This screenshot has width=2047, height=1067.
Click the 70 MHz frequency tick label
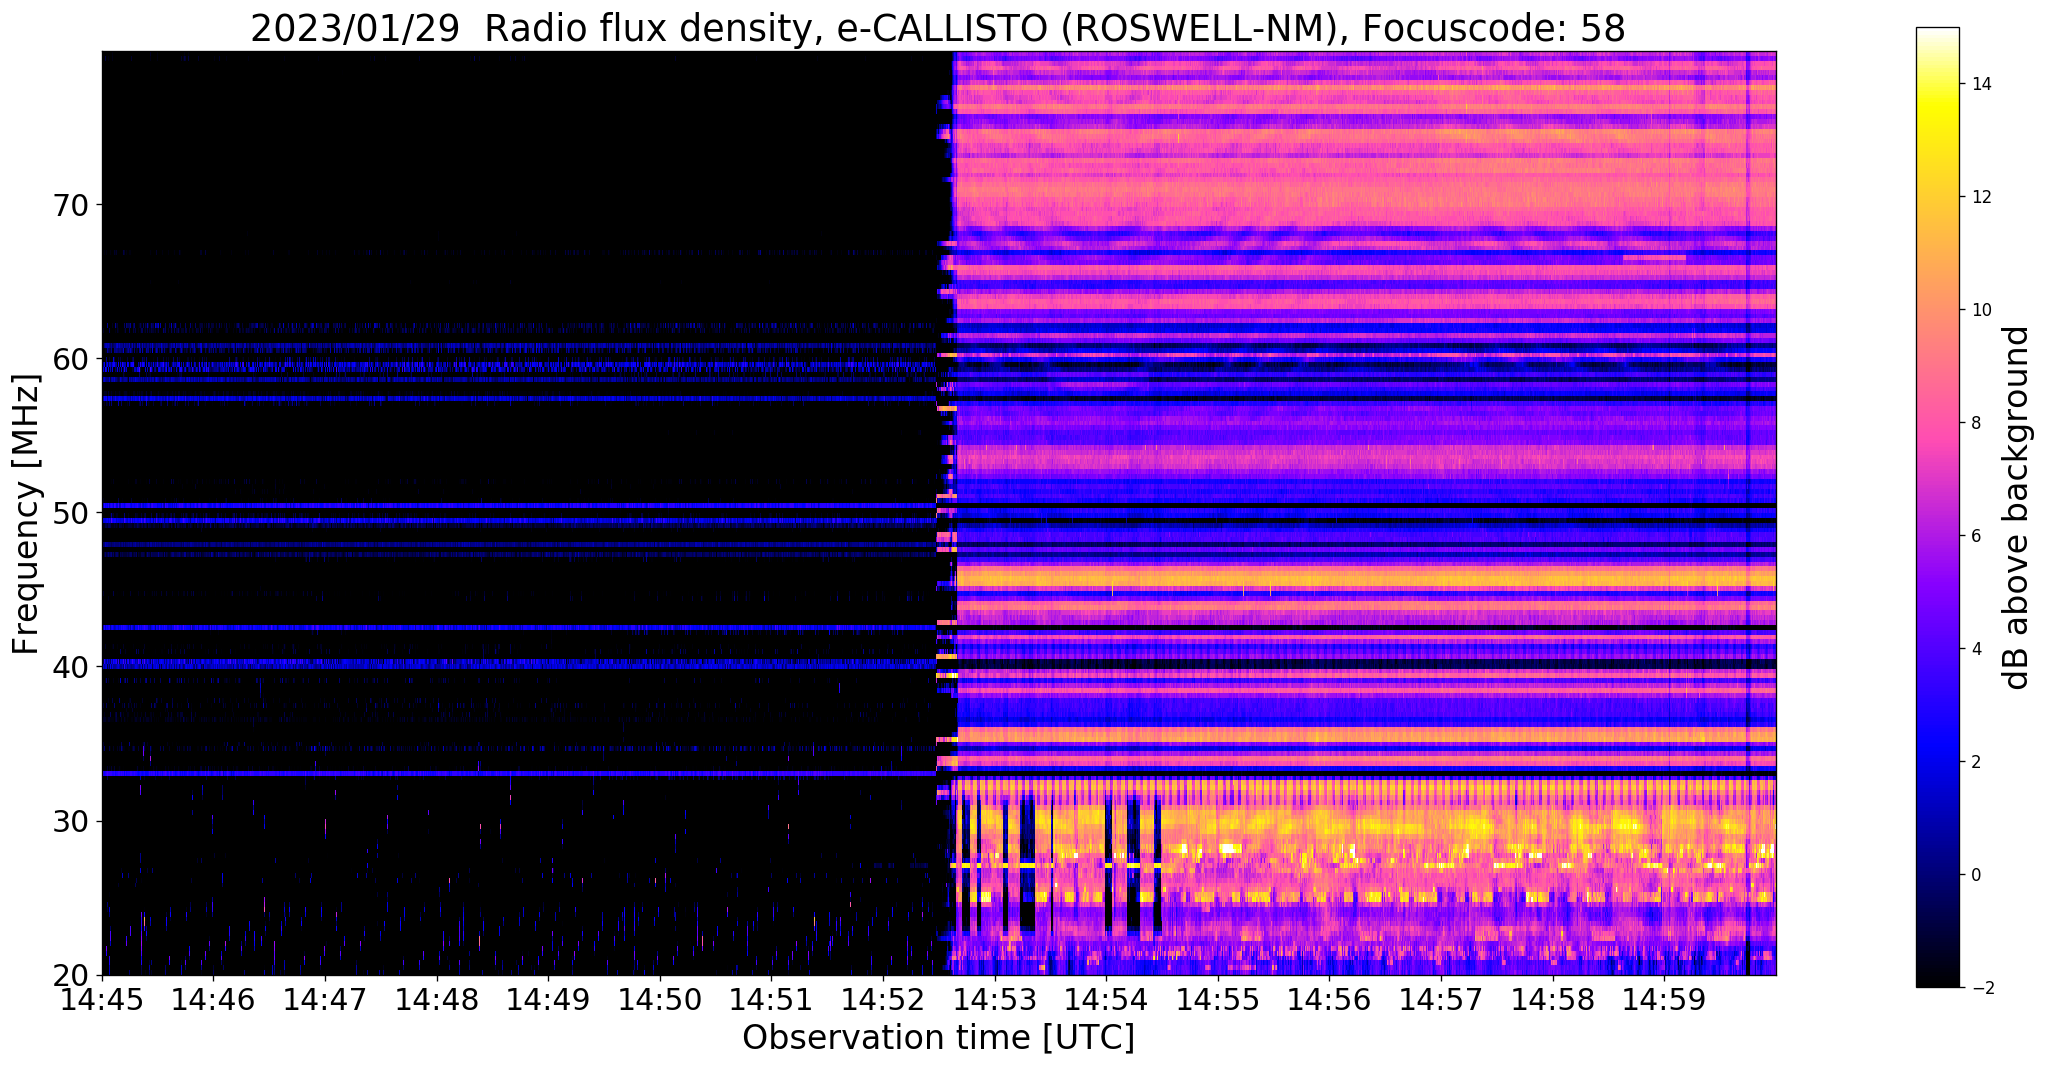pos(70,205)
